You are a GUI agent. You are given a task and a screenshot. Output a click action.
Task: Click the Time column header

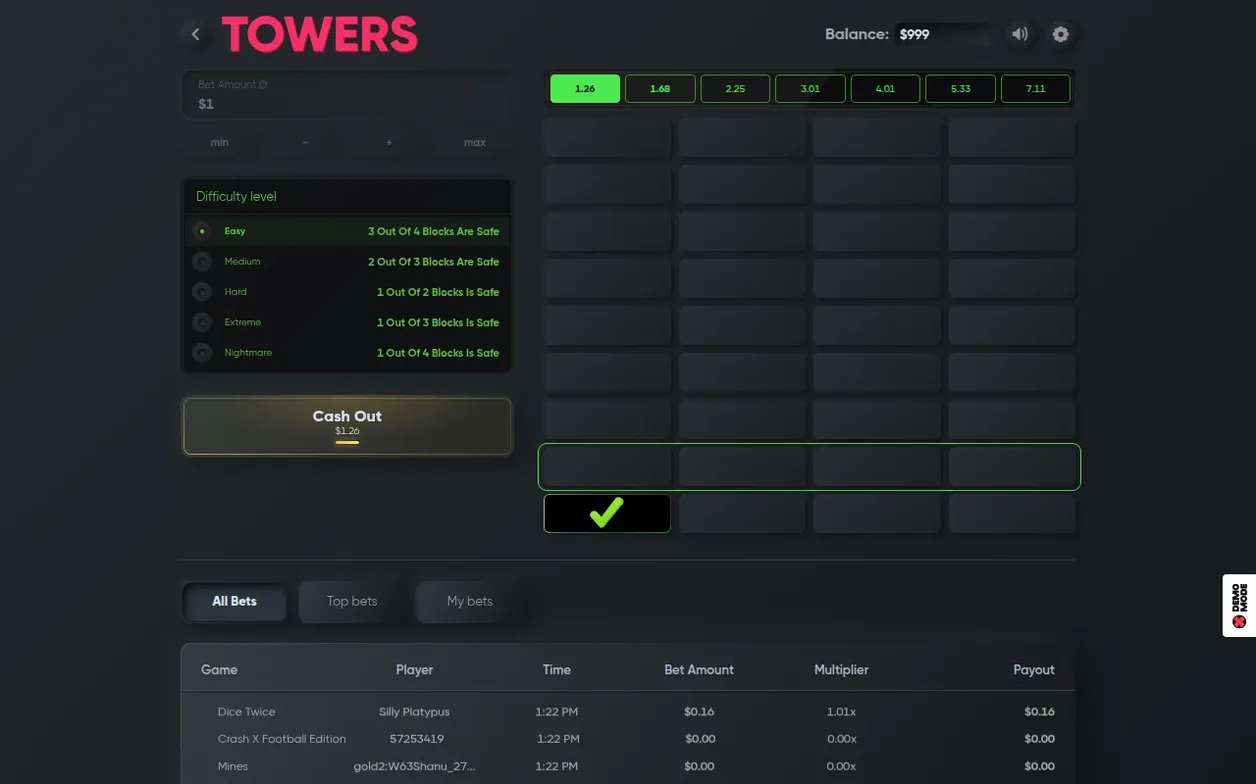coord(557,670)
